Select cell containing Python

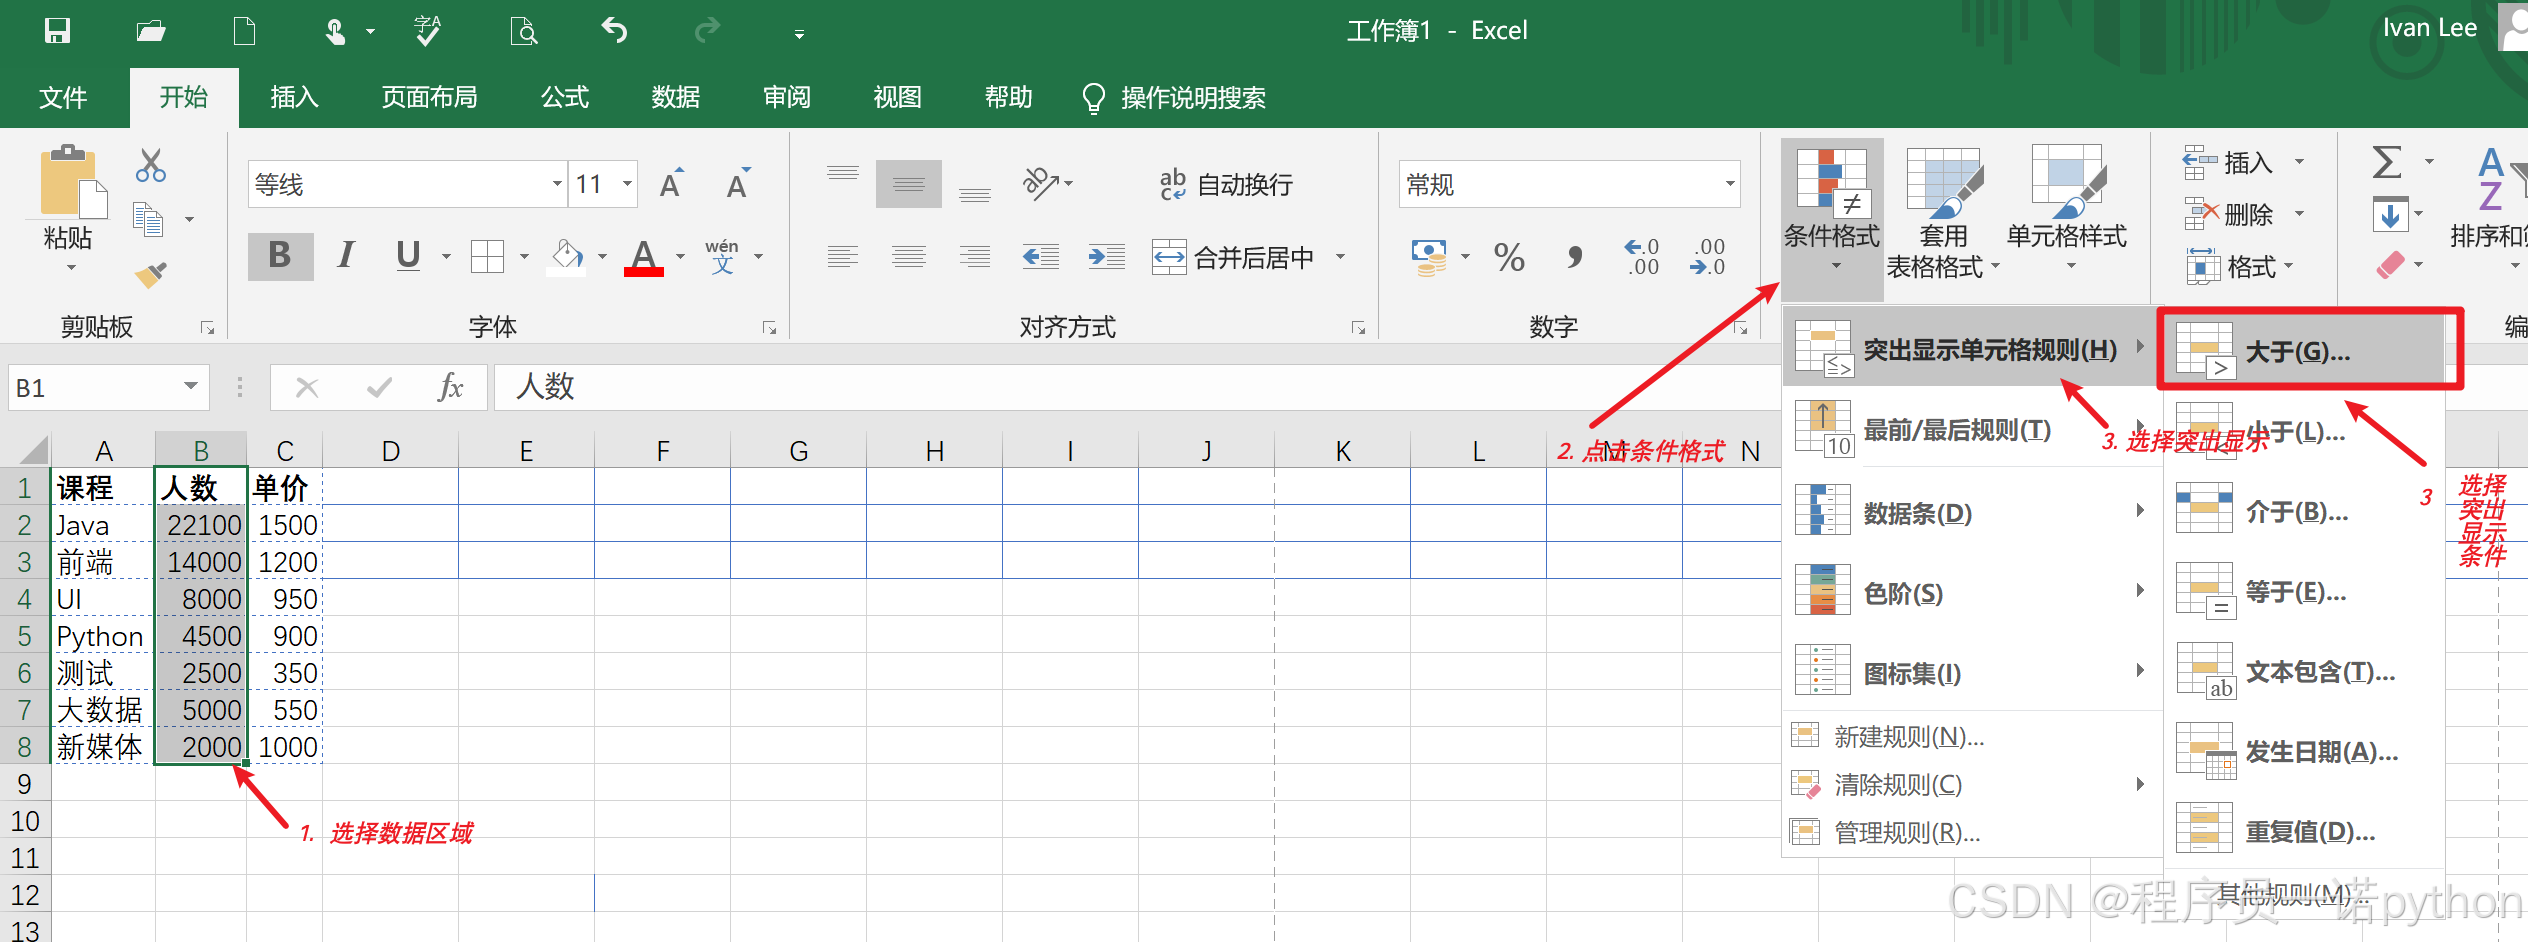click(x=102, y=636)
